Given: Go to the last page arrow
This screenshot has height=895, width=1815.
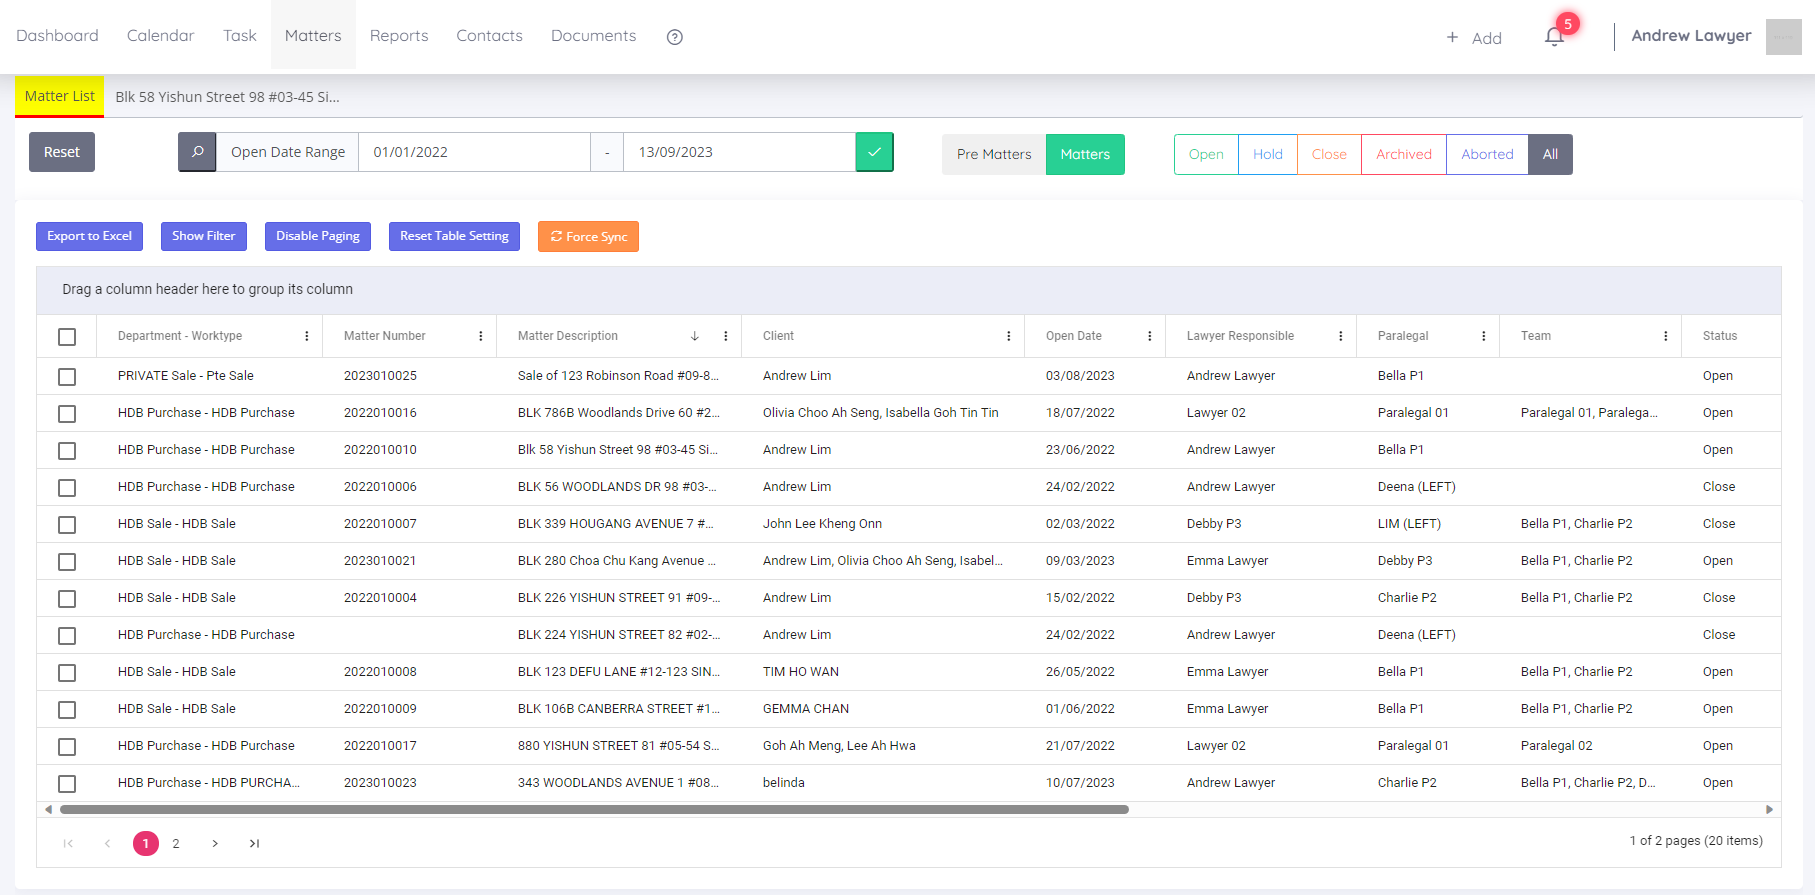Looking at the screenshot, I should coord(254,844).
